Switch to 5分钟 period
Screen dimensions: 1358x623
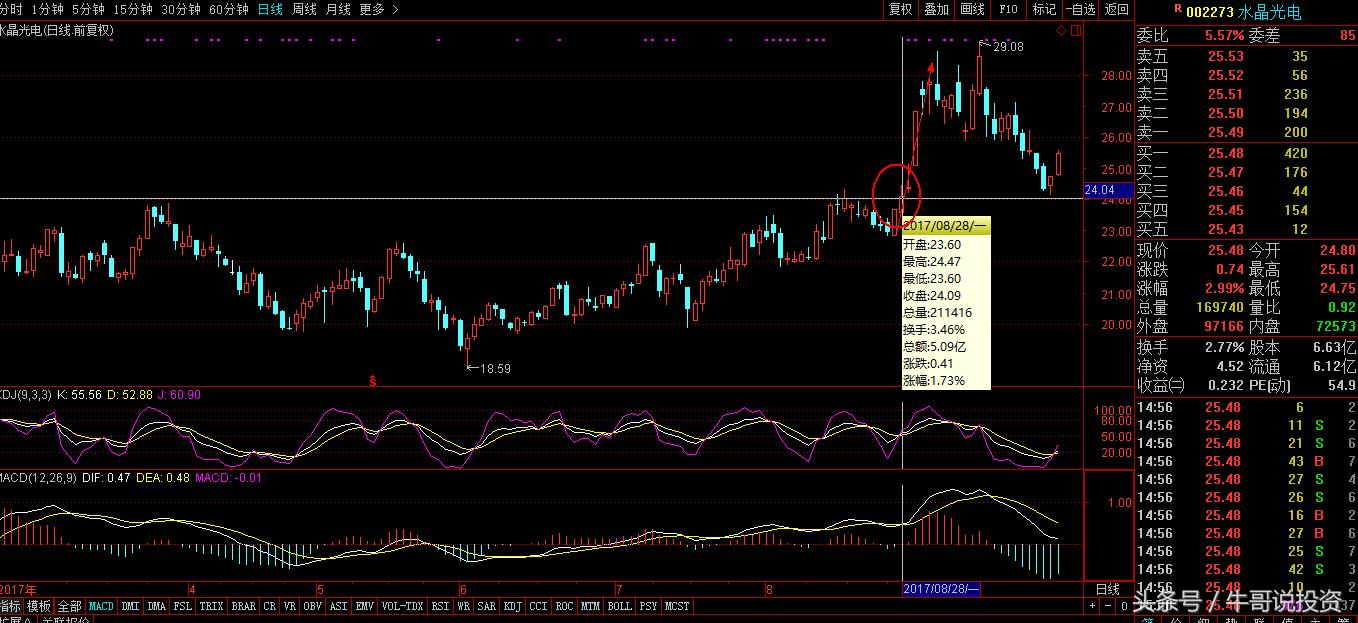click(88, 9)
